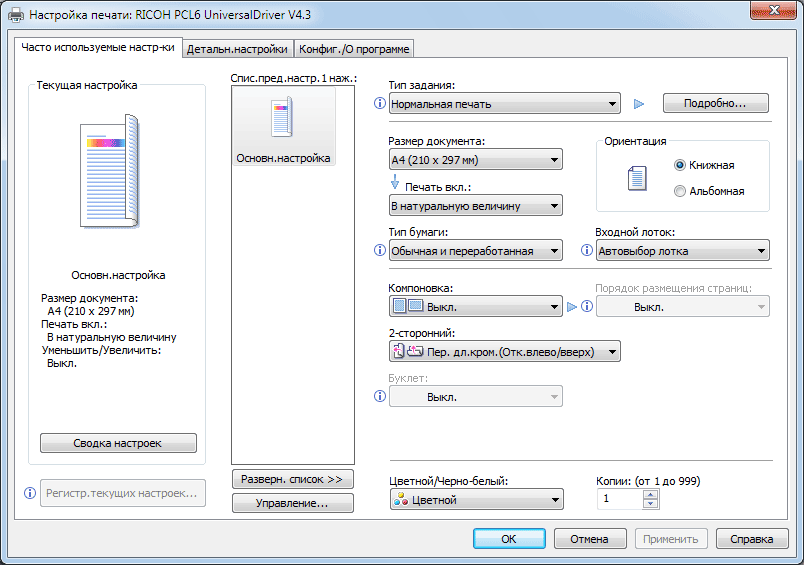Click Управление... button
804x565 pixels.
293,503
